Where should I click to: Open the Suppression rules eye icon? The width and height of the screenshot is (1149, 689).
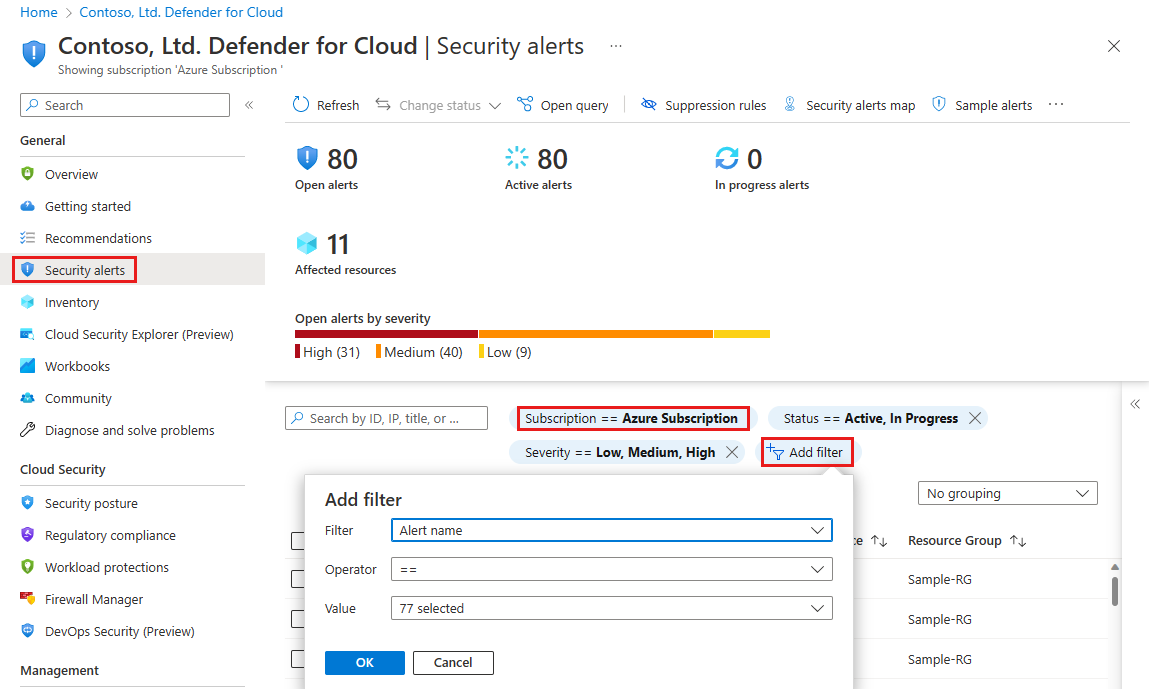tap(649, 105)
